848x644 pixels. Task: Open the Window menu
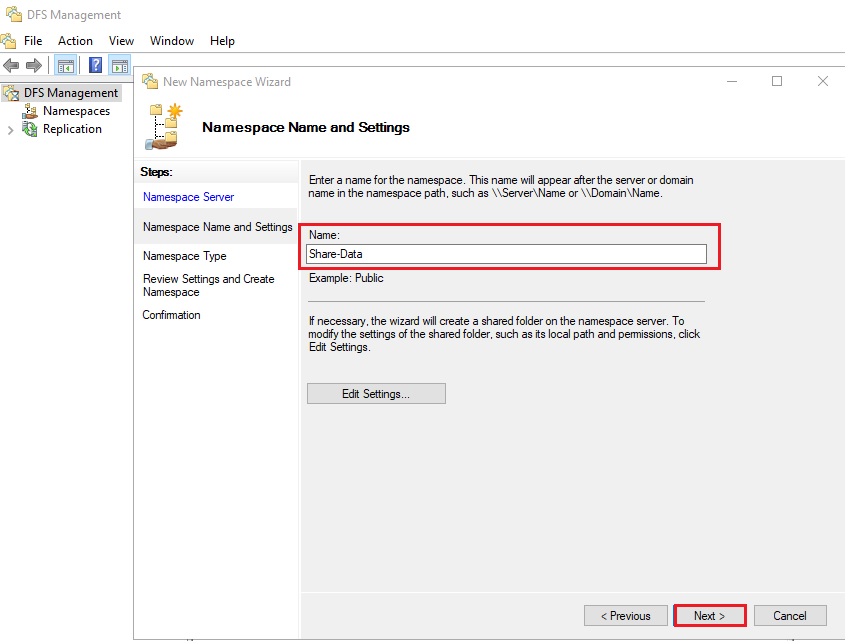(x=172, y=41)
